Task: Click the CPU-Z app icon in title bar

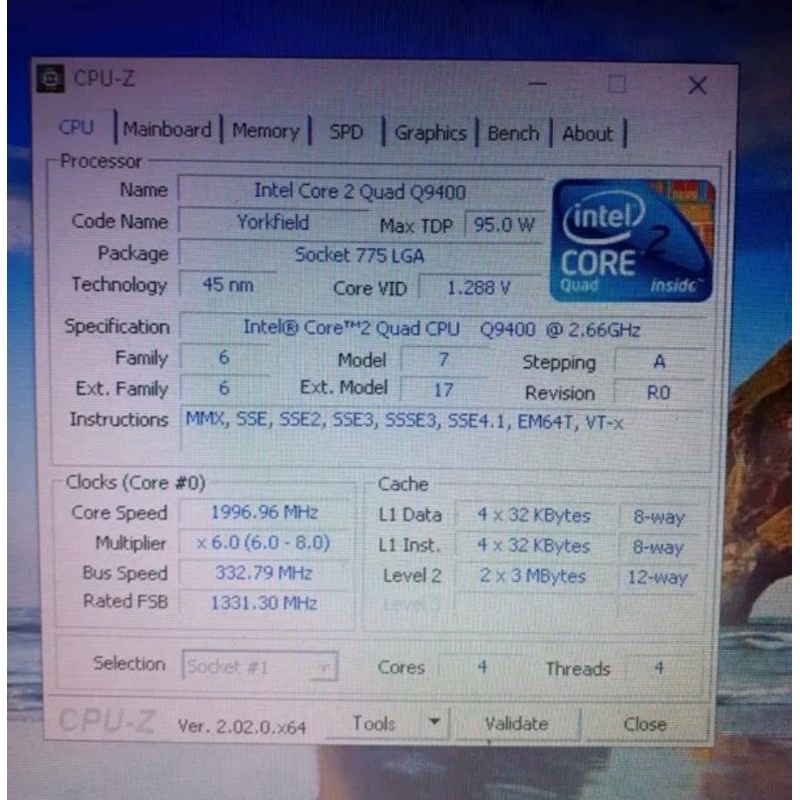Action: [x=51, y=79]
